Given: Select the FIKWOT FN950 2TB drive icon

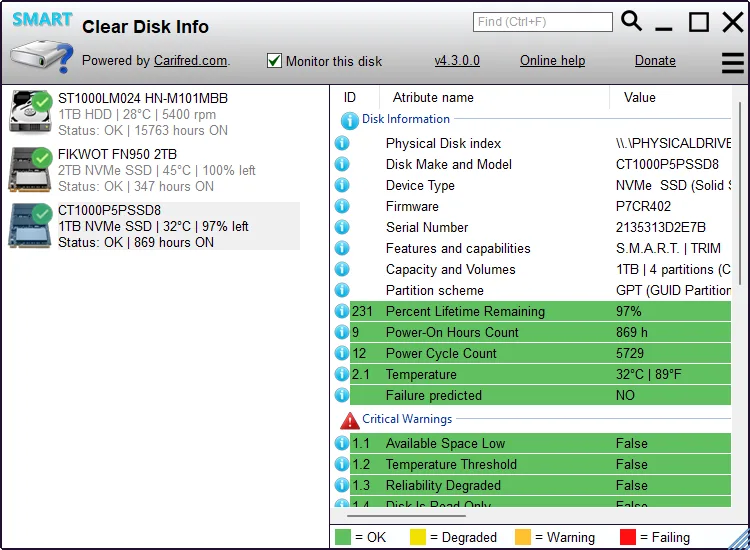Looking at the screenshot, I should 31,169.
